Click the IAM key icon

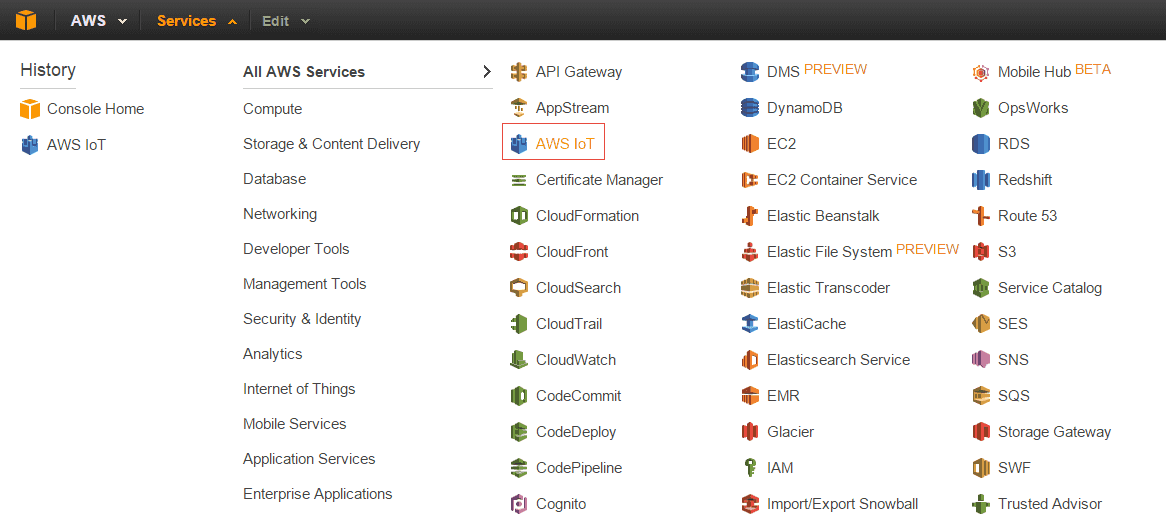point(750,468)
